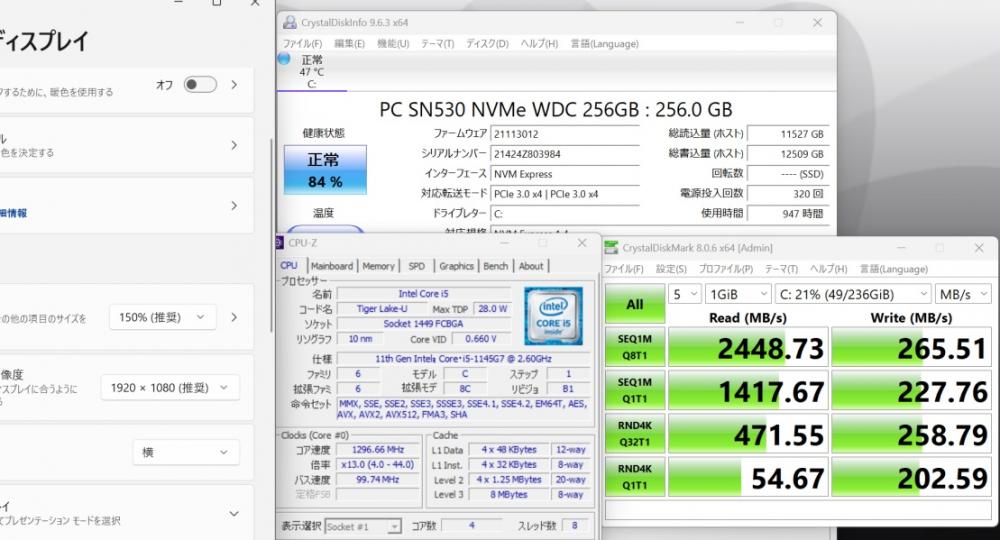Switch to the Bench tab in CPU-Z

tap(496, 266)
